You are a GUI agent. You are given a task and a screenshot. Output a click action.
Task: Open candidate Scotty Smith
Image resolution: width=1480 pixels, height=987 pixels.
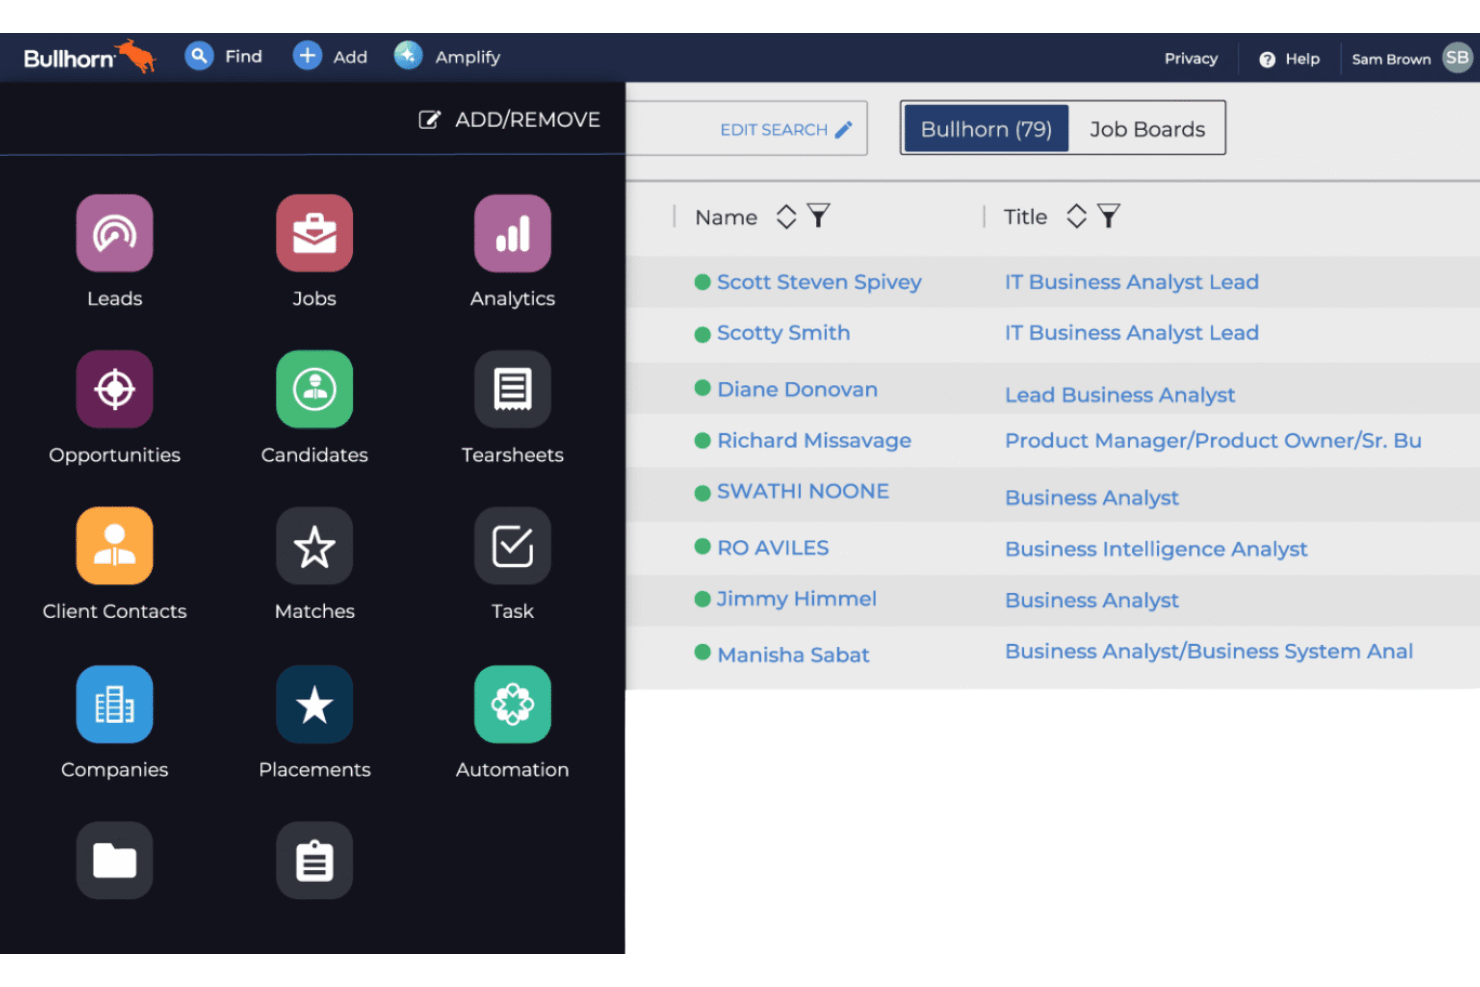783,333
